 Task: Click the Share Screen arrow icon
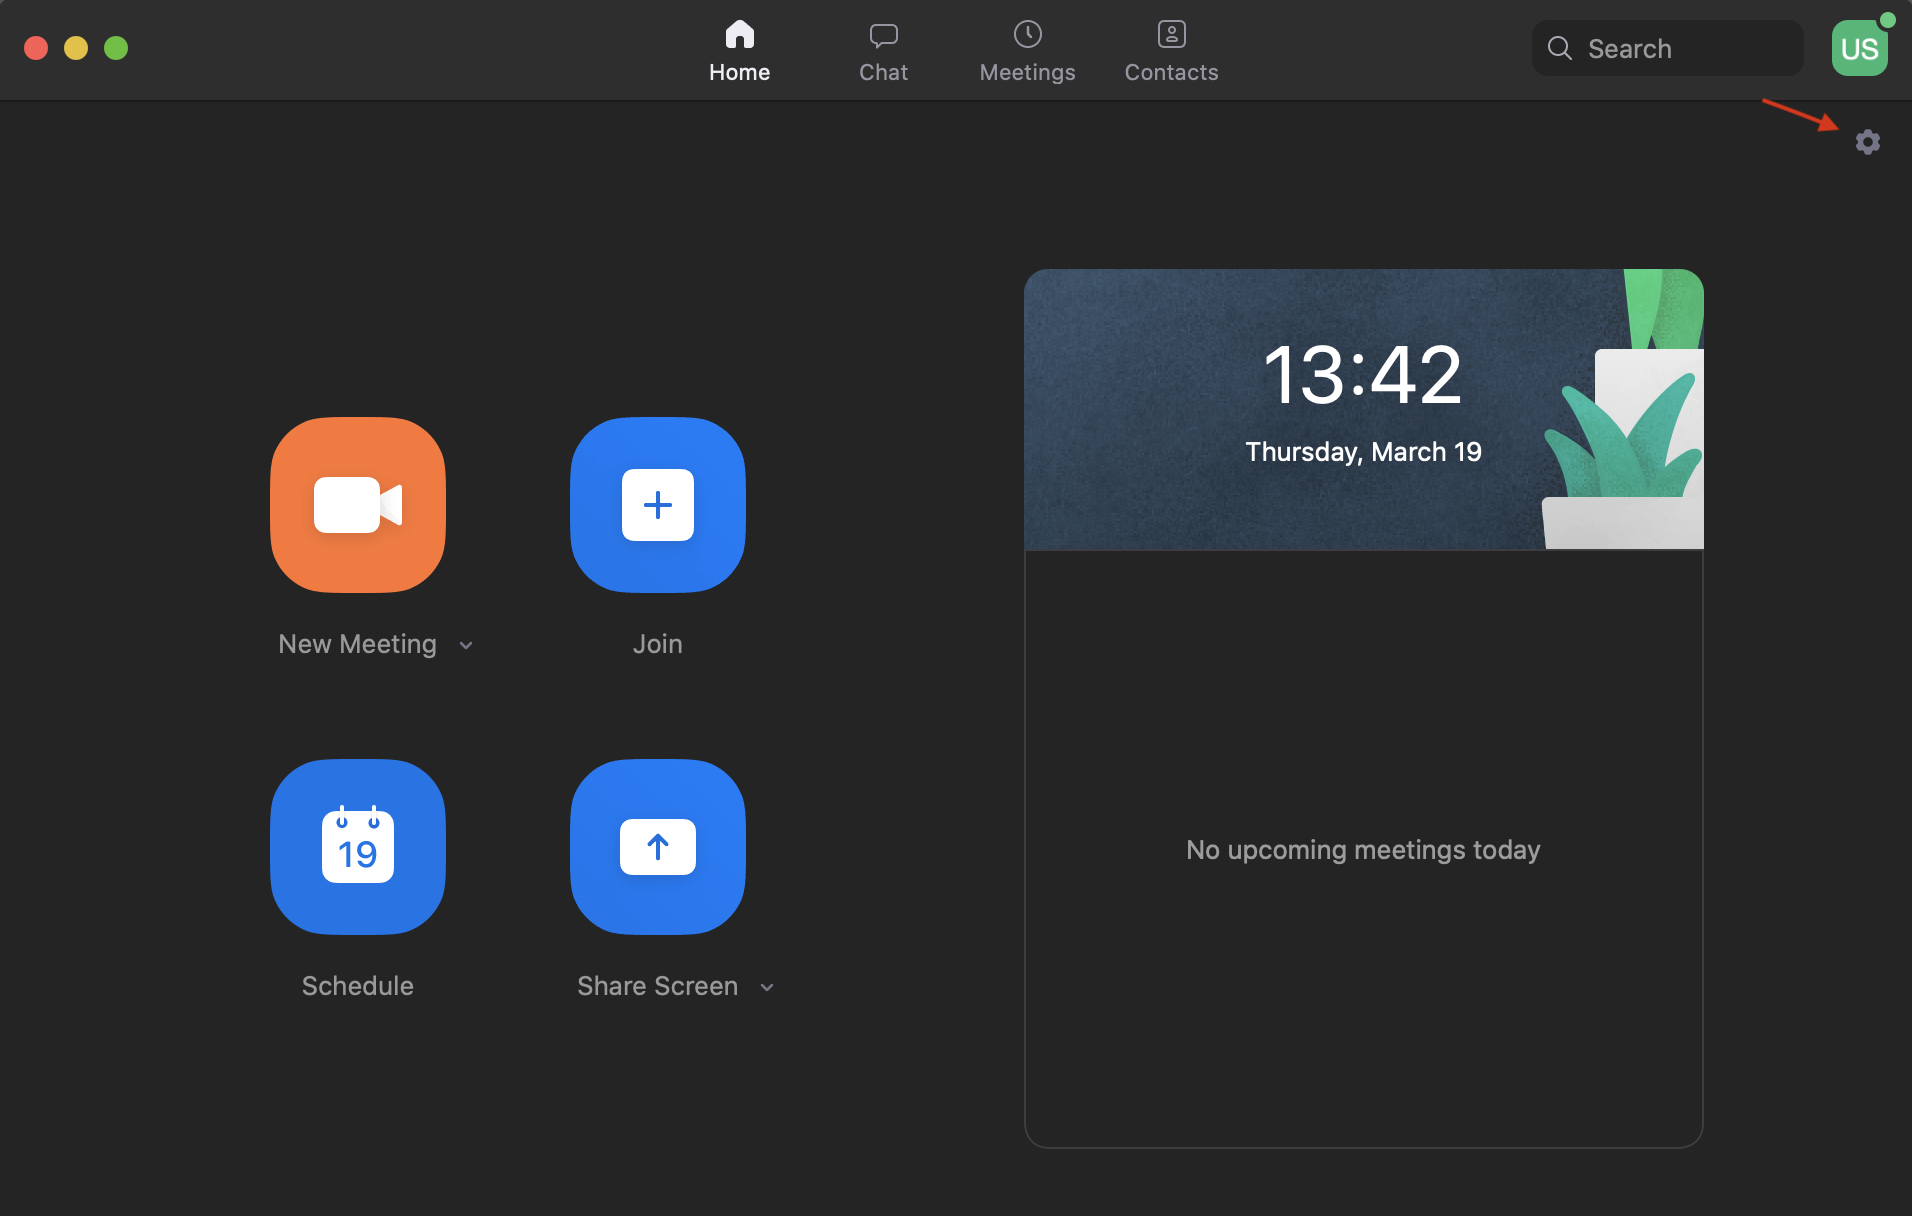[x=658, y=847]
